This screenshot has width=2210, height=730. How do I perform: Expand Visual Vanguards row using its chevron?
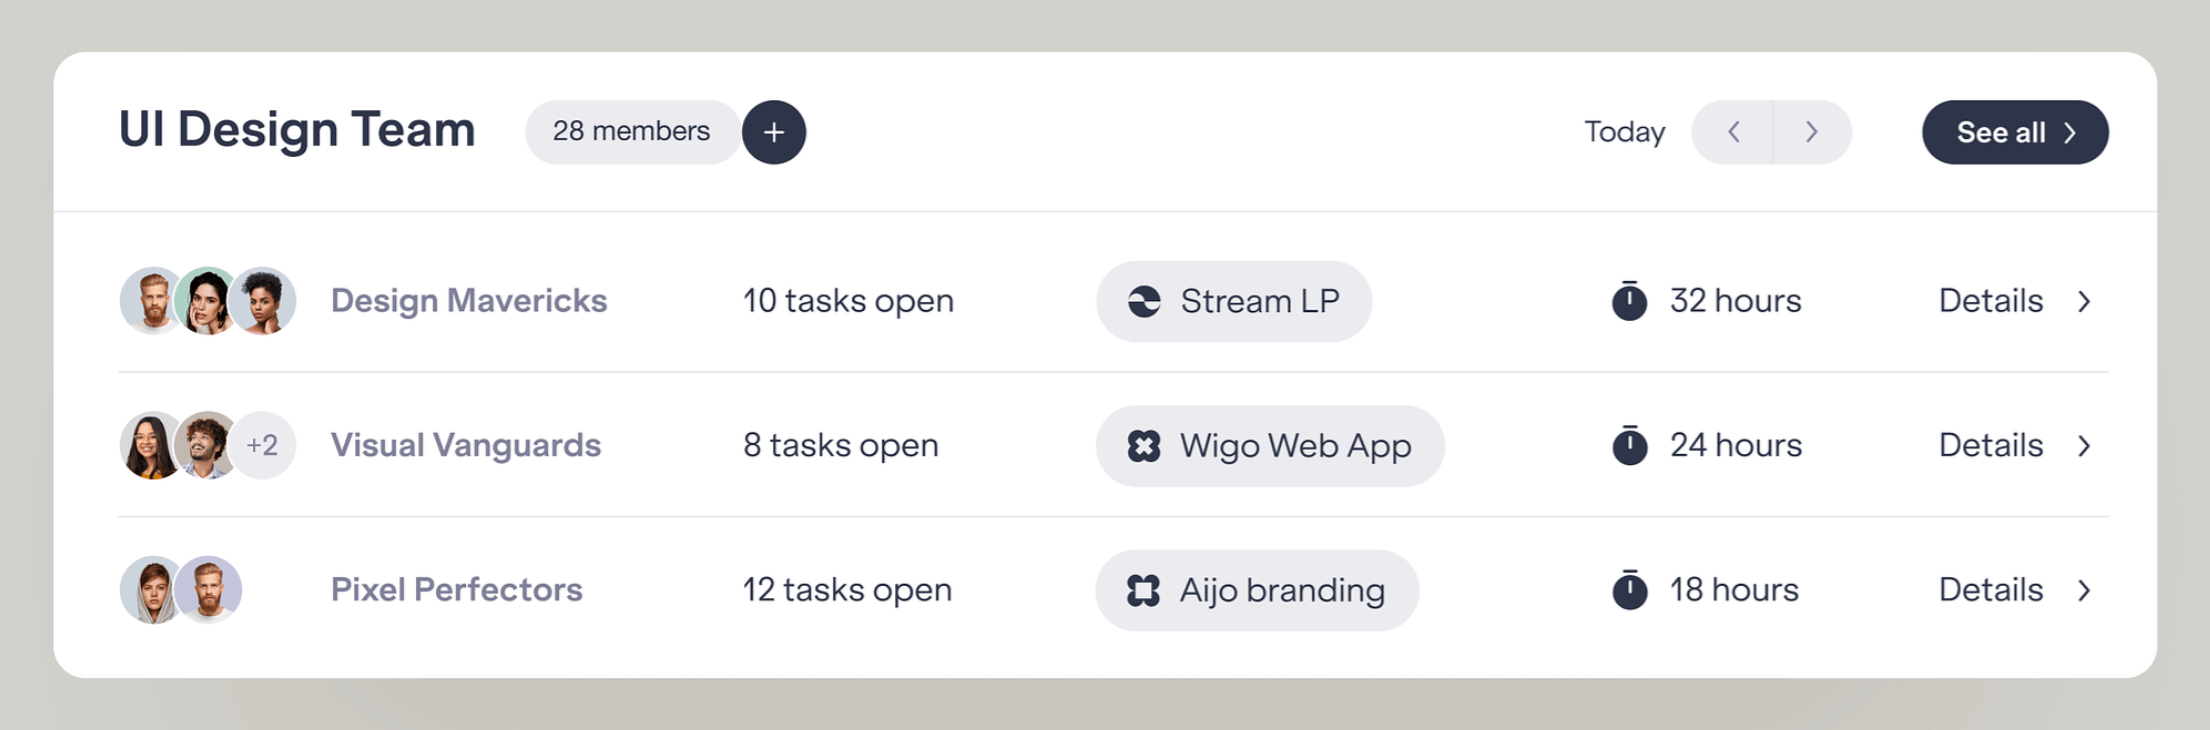2084,446
